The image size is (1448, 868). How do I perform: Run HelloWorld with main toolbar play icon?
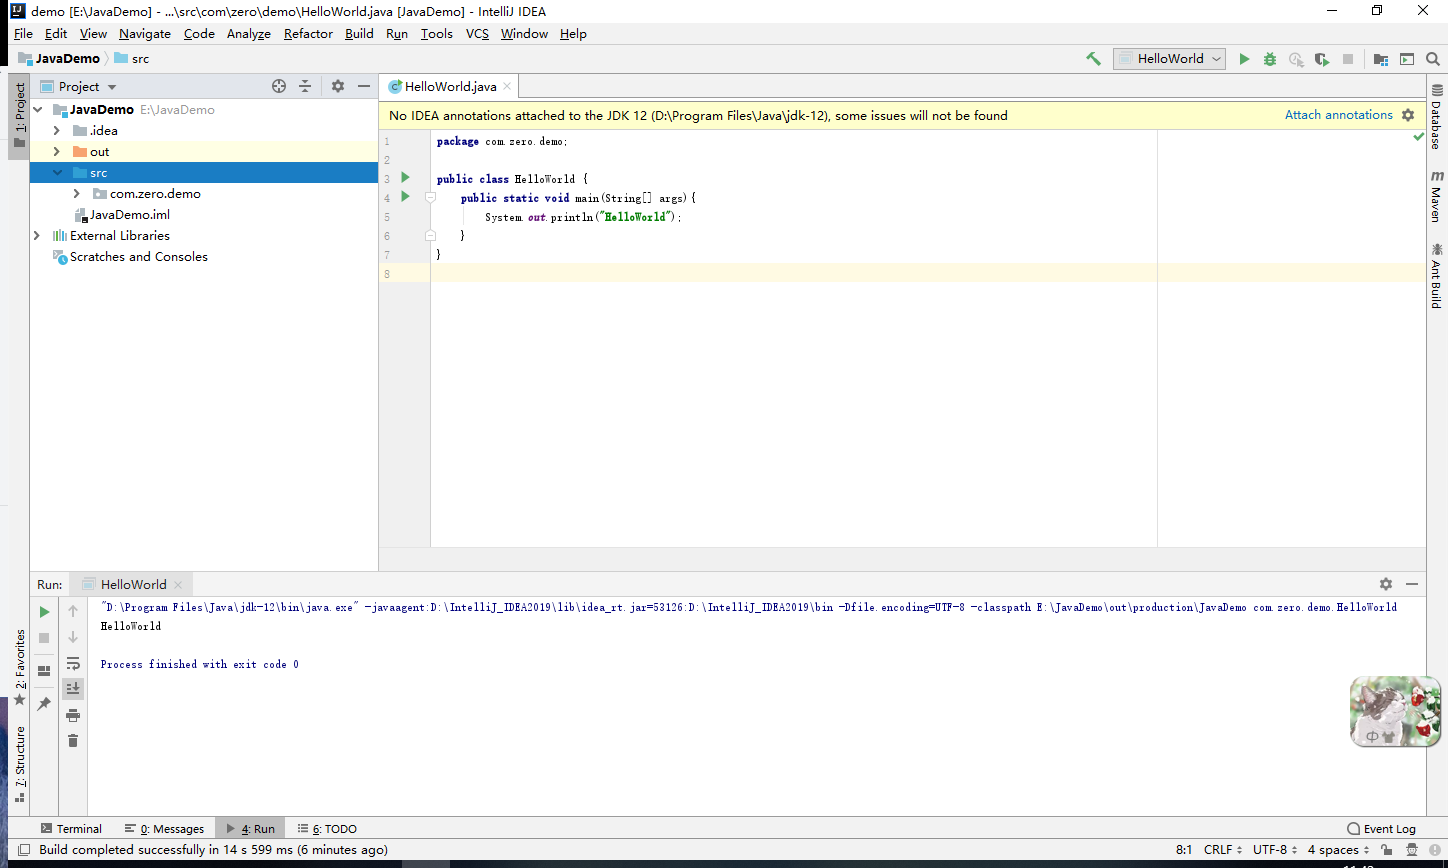tap(1244, 59)
